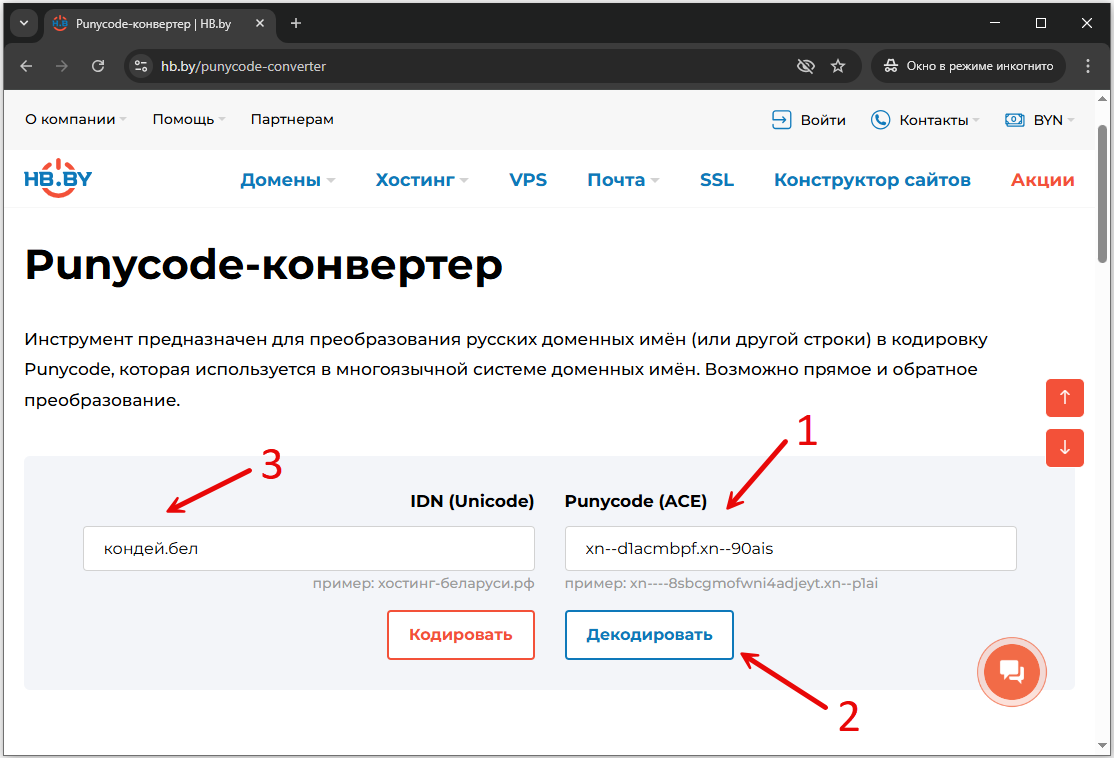Screen dimensions: 1114x758
Task: Click the Punycode-конвертер page heading
Action: point(264,265)
